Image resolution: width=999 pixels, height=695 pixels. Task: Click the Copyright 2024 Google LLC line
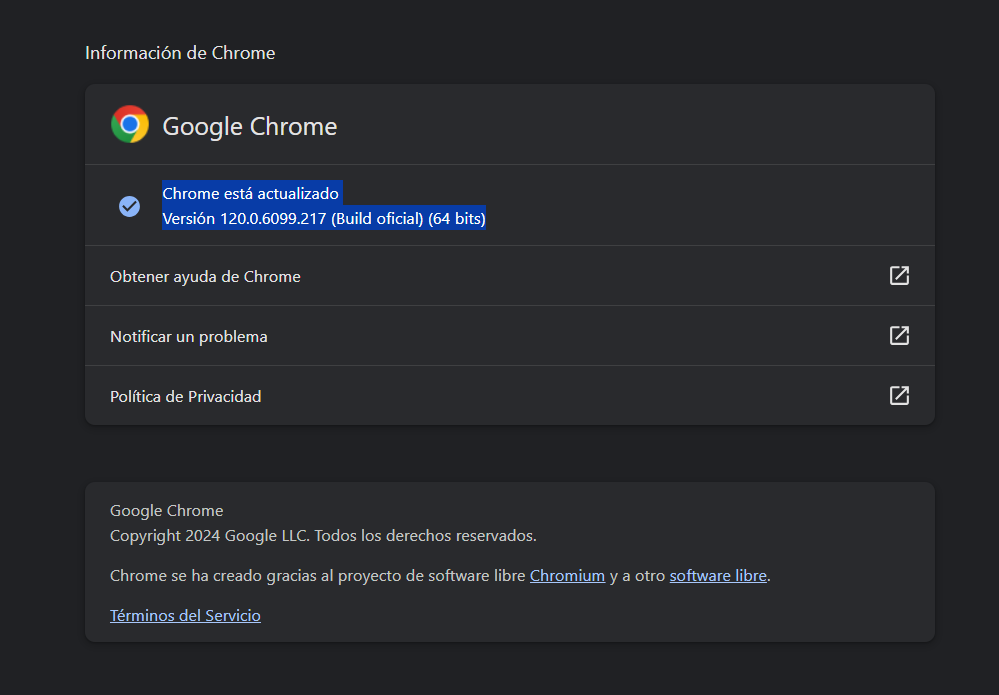click(x=323, y=536)
